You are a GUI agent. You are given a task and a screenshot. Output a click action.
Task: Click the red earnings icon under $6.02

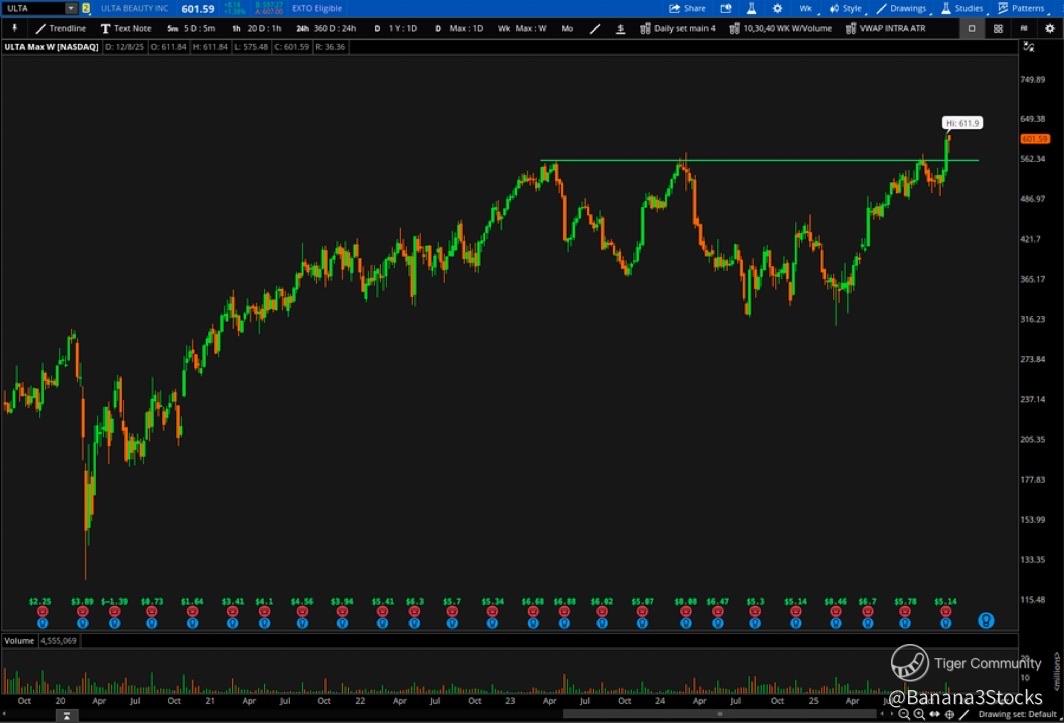coord(602,612)
